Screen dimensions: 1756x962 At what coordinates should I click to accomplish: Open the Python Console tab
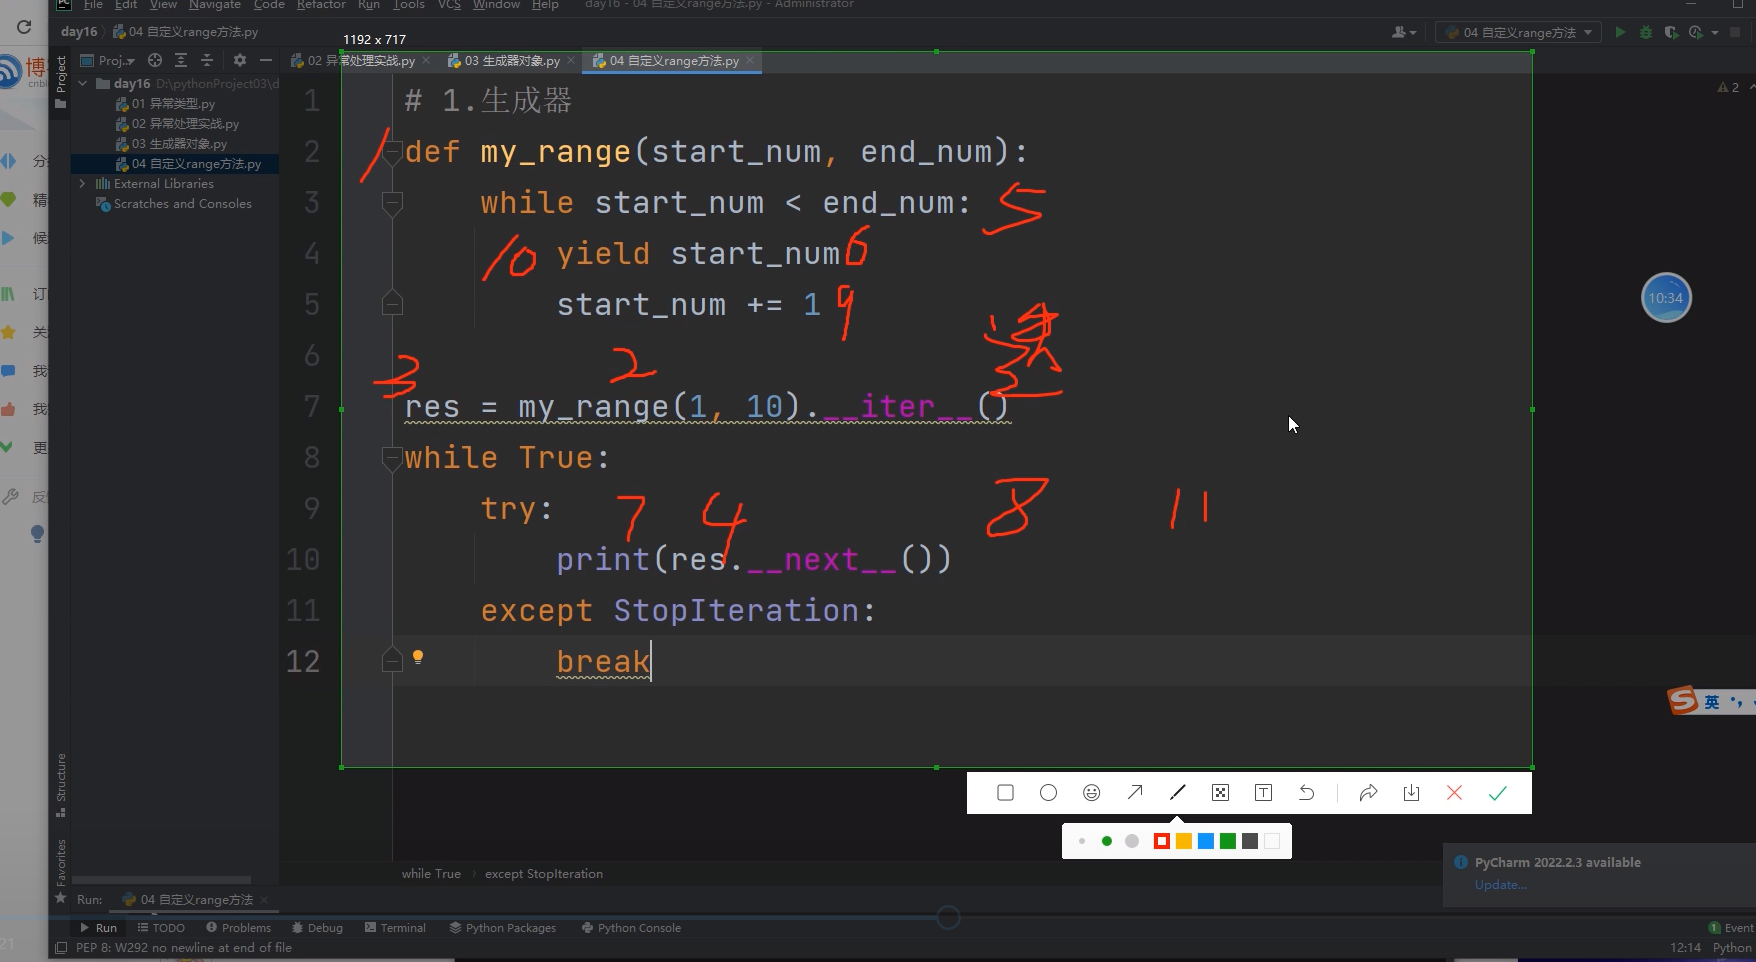coord(631,928)
